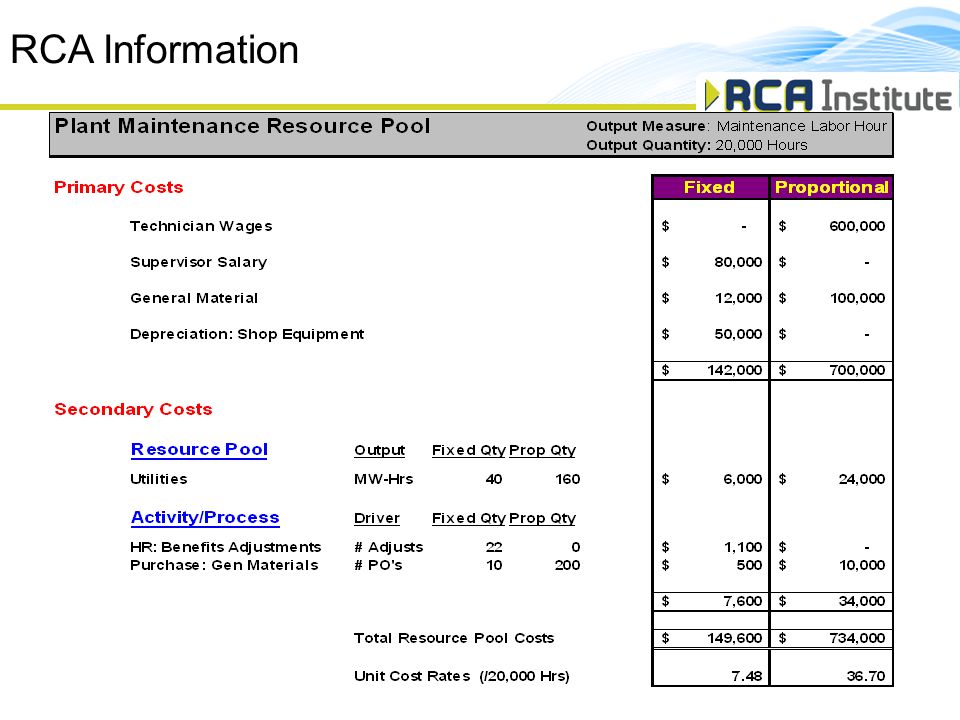Click the Output Quantity: 20,000 Hours text
This screenshot has width=960, height=720.
point(697,145)
